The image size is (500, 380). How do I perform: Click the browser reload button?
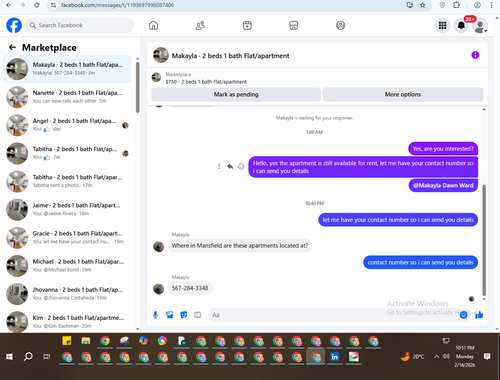(37, 5)
